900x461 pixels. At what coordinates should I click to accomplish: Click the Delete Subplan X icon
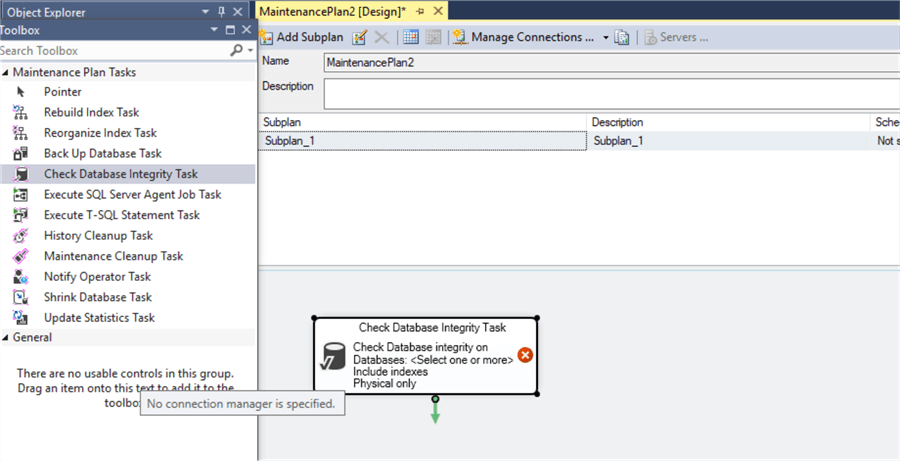(381, 37)
